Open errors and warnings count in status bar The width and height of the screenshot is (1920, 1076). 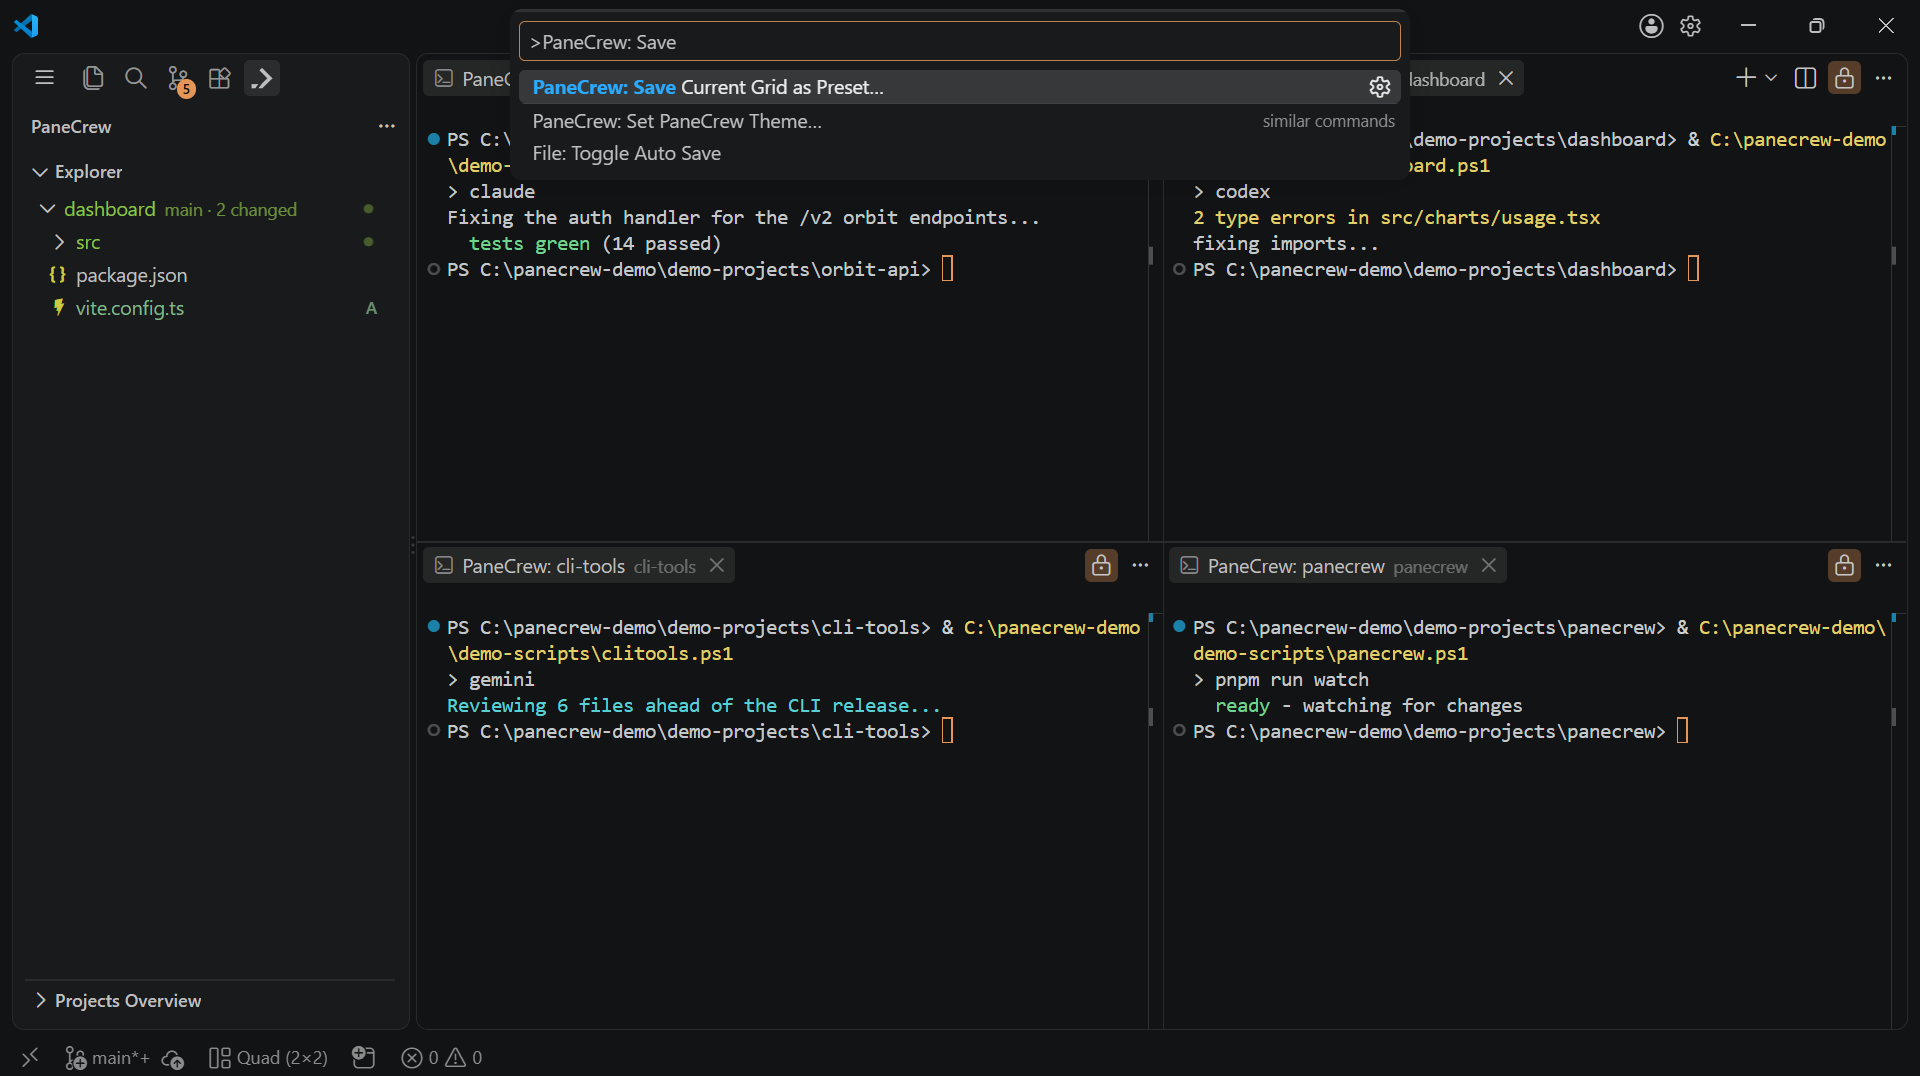(442, 1057)
